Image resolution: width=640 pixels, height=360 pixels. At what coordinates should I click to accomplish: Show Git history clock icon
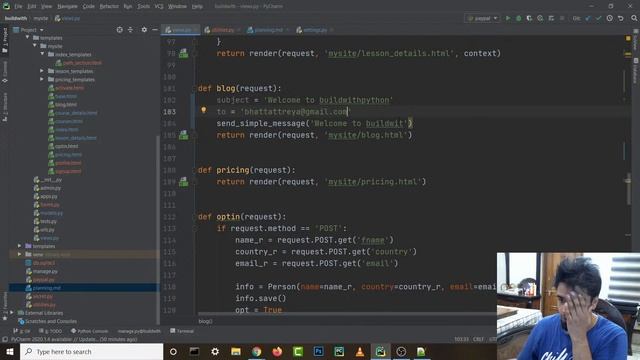pyautogui.click(x=609, y=18)
